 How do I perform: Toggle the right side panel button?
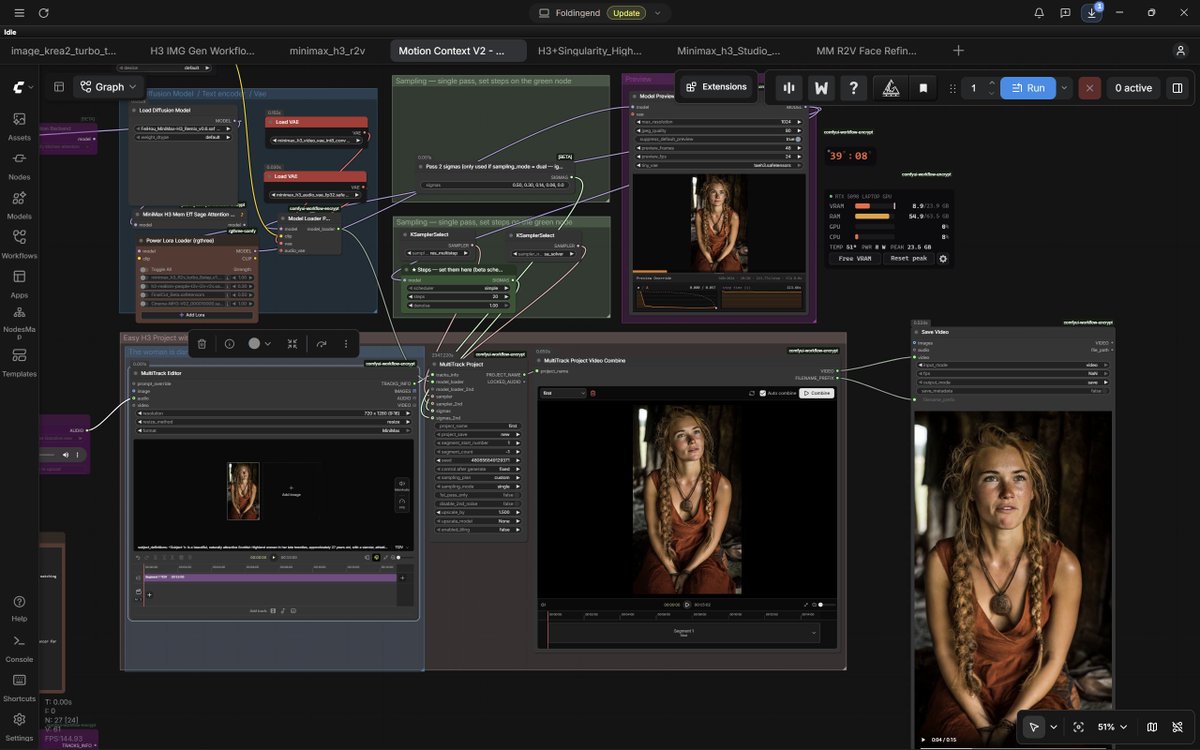pos(1177,88)
